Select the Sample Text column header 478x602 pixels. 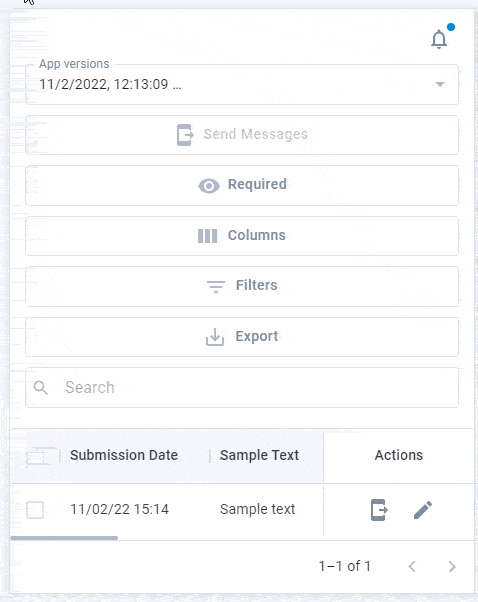[259, 455]
